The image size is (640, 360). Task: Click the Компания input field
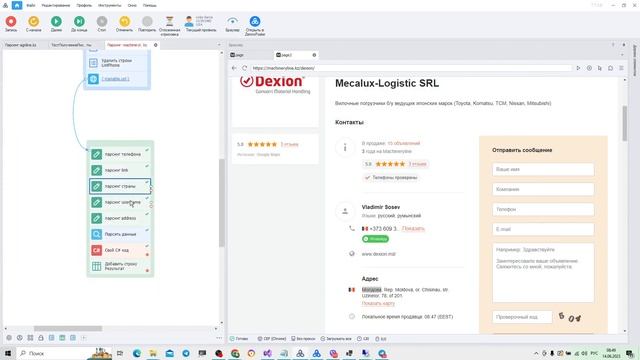[543, 189]
